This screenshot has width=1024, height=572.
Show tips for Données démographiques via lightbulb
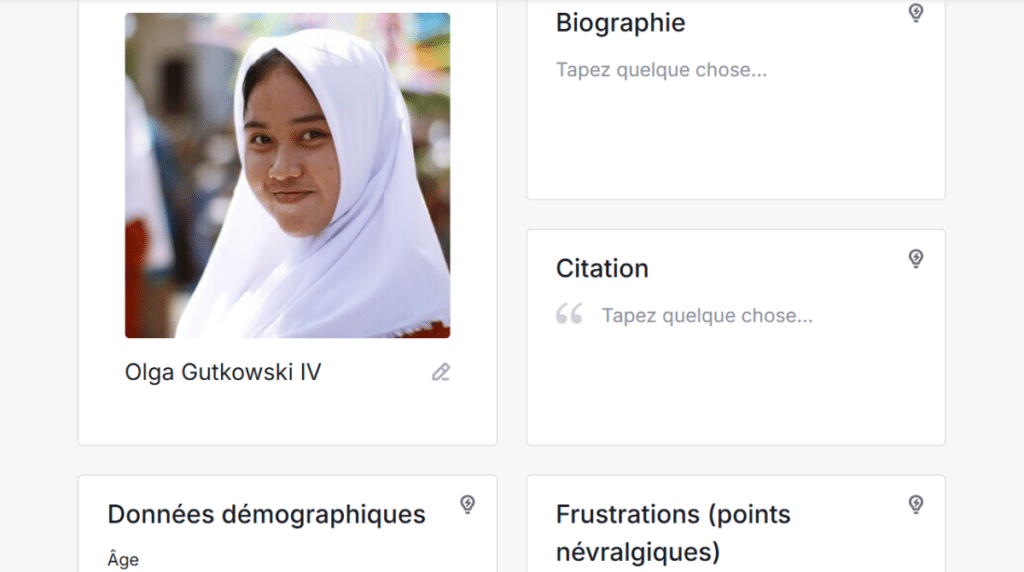pyautogui.click(x=468, y=504)
